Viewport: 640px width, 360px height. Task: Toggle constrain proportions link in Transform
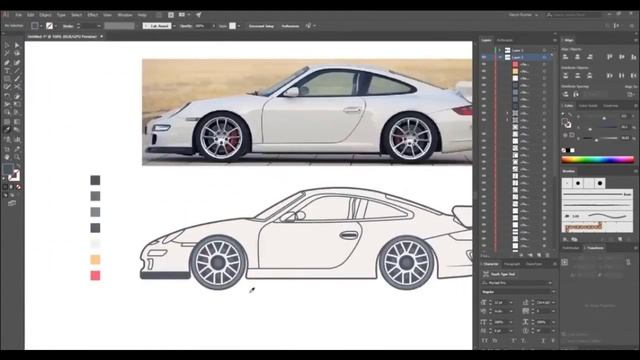628,262
